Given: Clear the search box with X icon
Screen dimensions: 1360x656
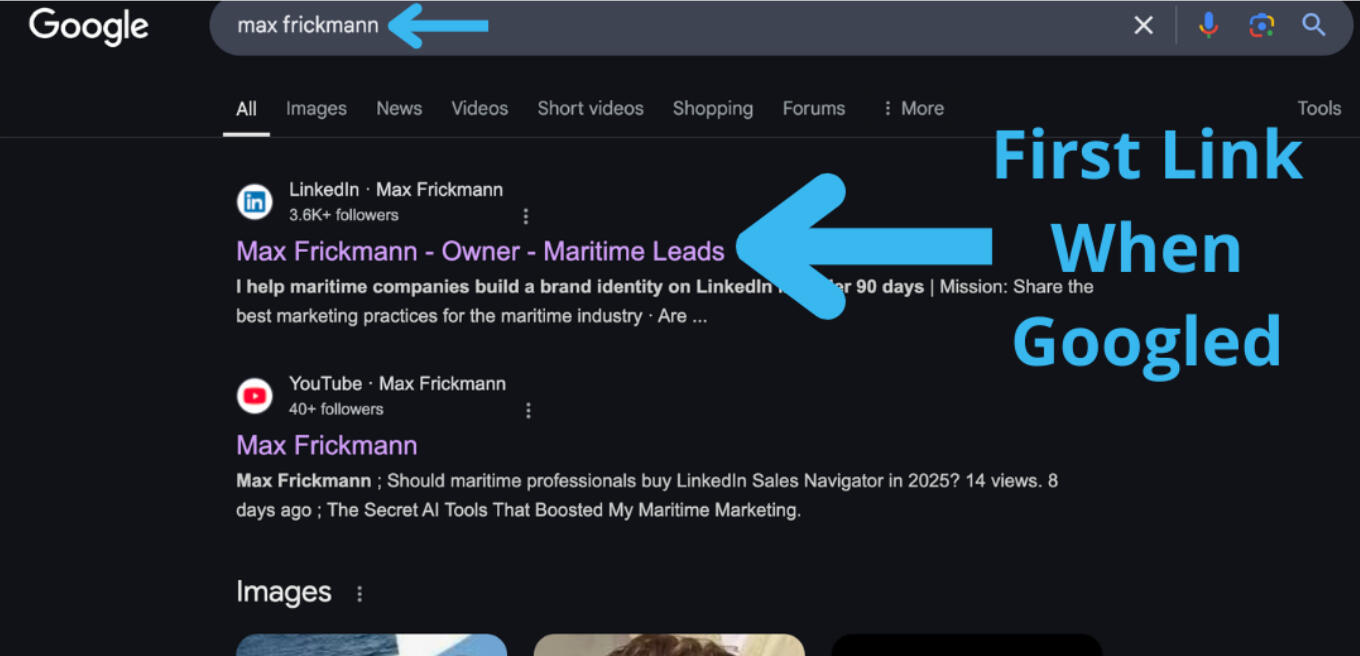Looking at the screenshot, I should pyautogui.click(x=1143, y=26).
